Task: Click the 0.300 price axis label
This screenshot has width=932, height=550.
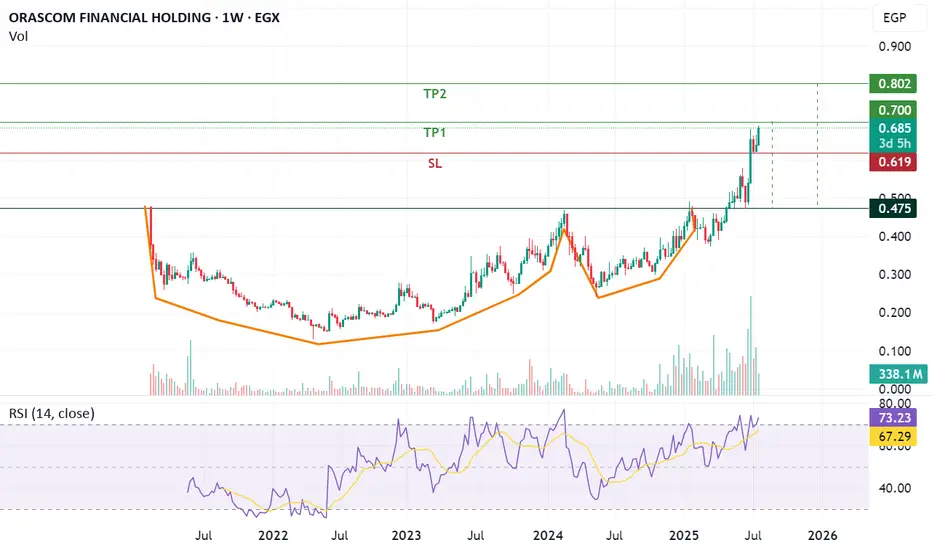Action: (895, 275)
